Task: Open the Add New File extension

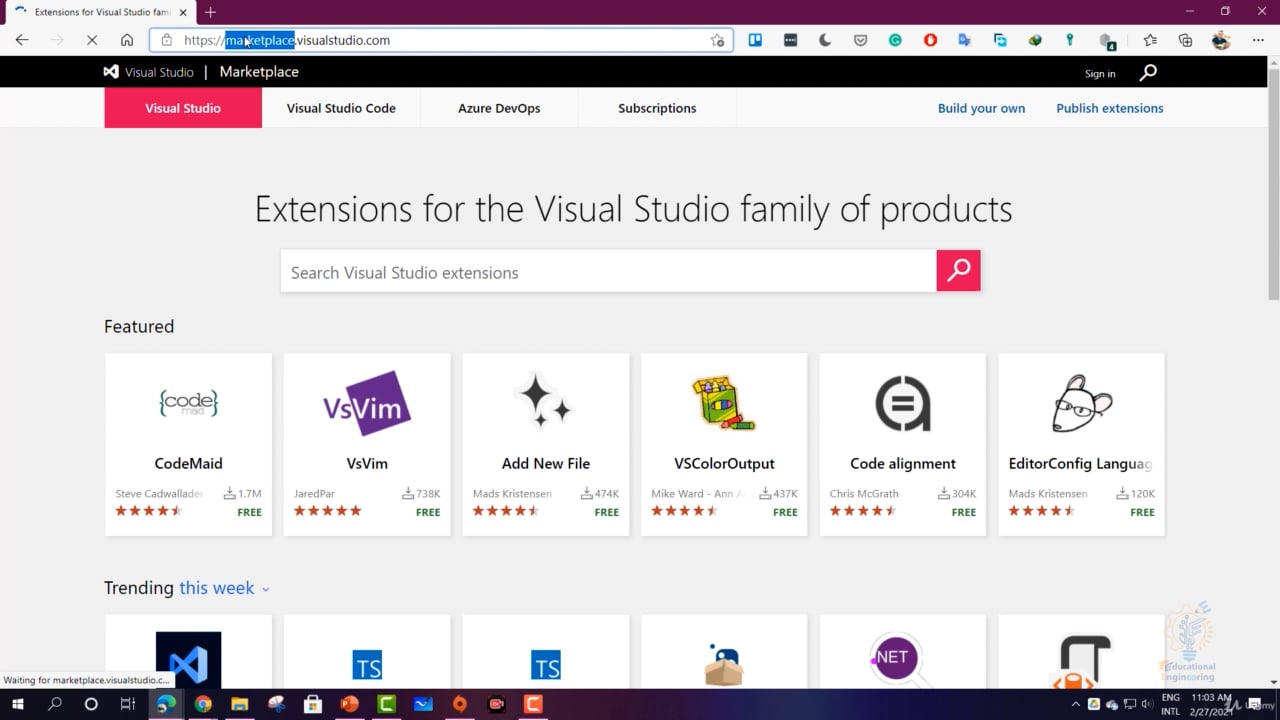Action: coord(546,444)
